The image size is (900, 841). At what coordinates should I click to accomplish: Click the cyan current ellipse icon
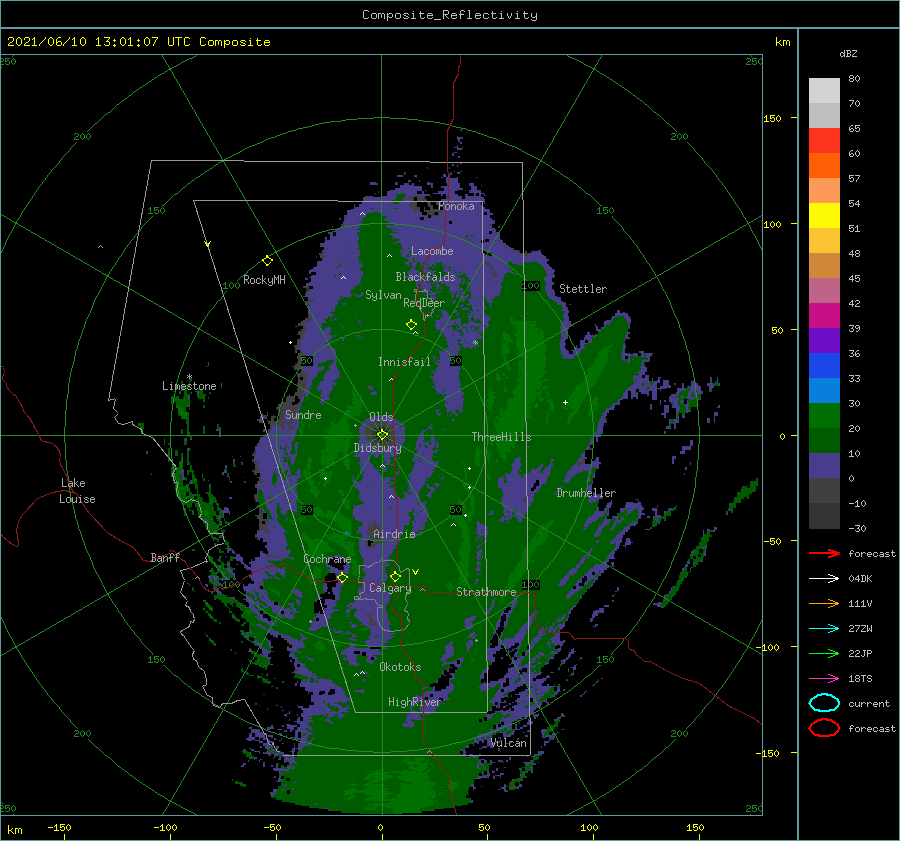[x=824, y=703]
